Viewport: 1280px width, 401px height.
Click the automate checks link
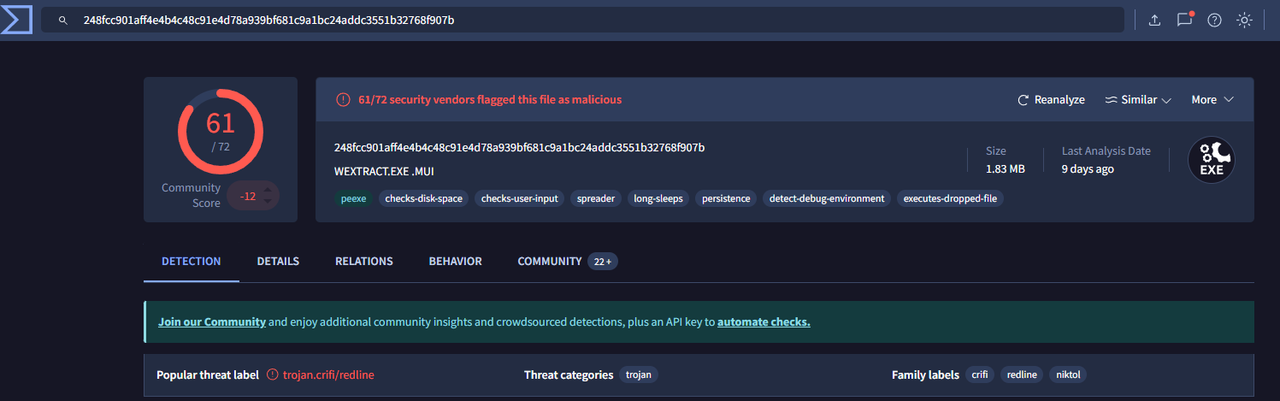764,322
